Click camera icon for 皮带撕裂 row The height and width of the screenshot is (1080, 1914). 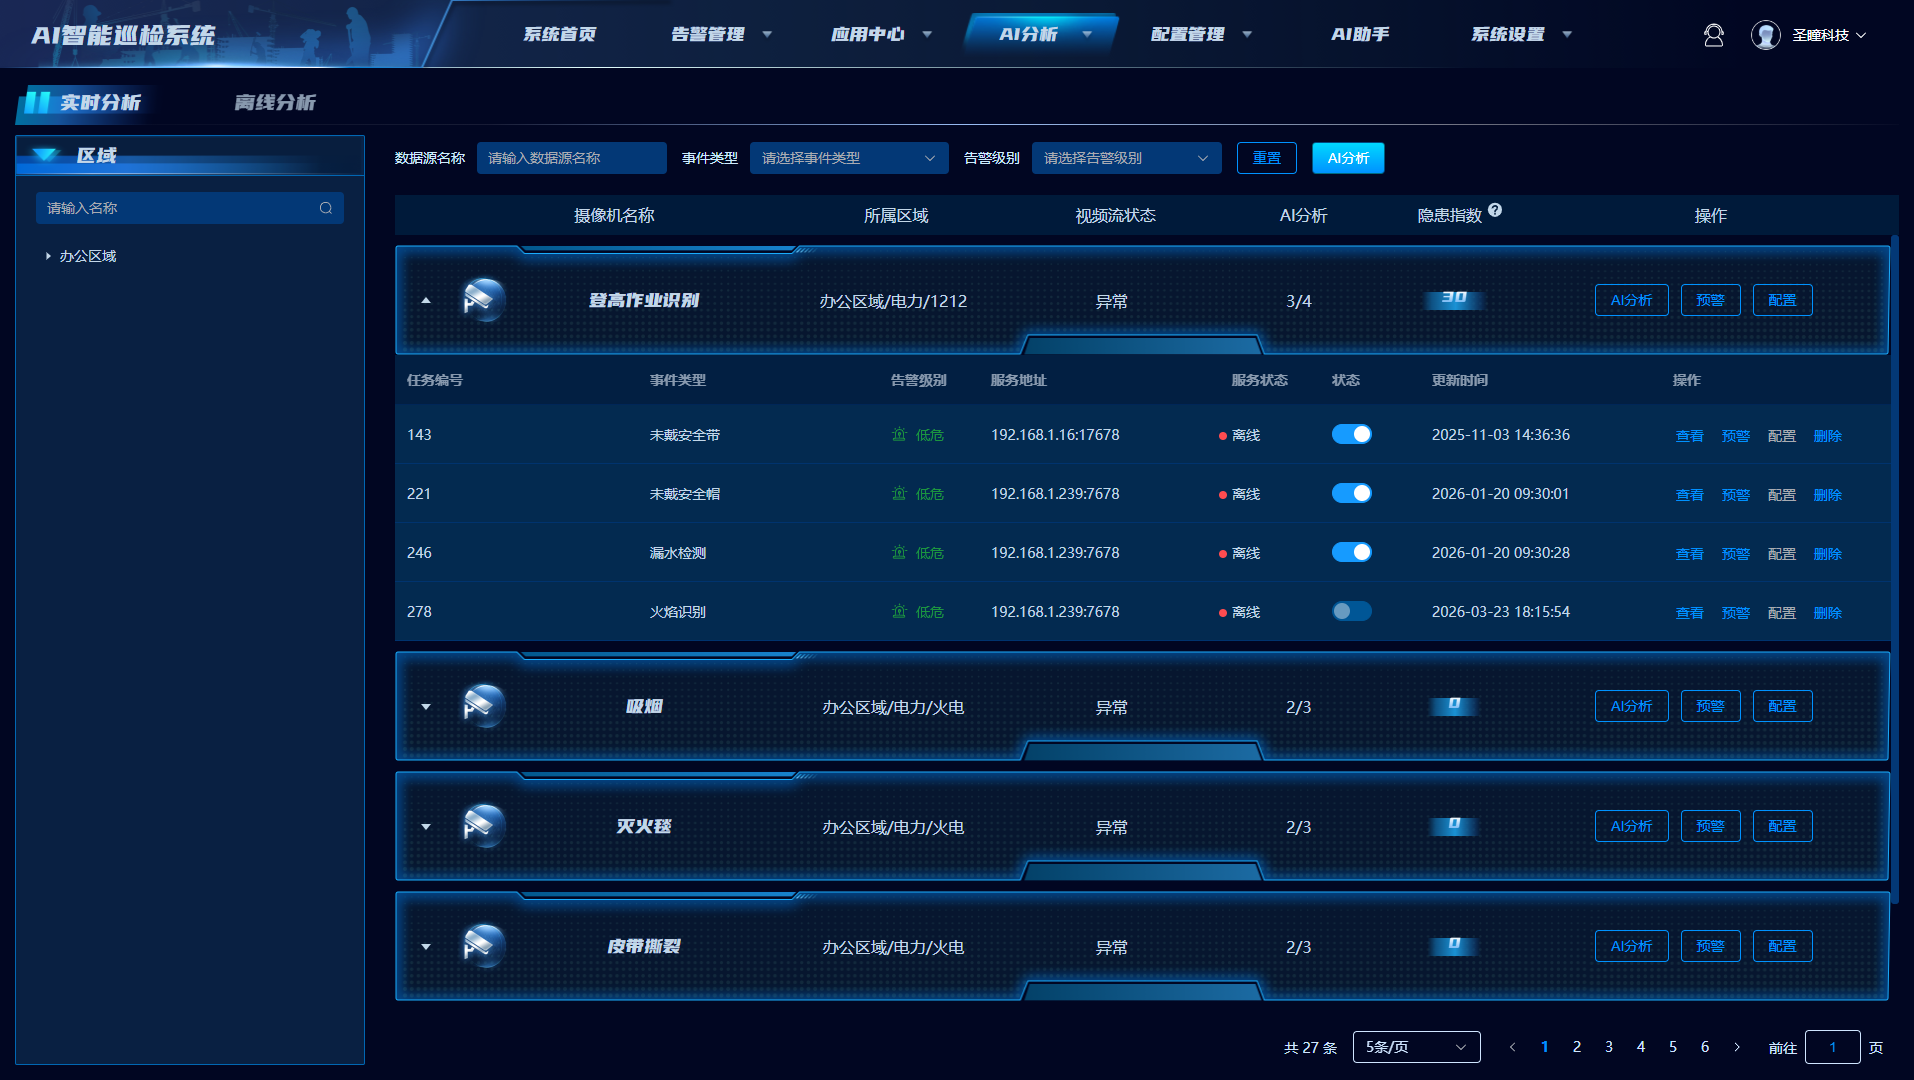pyautogui.click(x=484, y=946)
